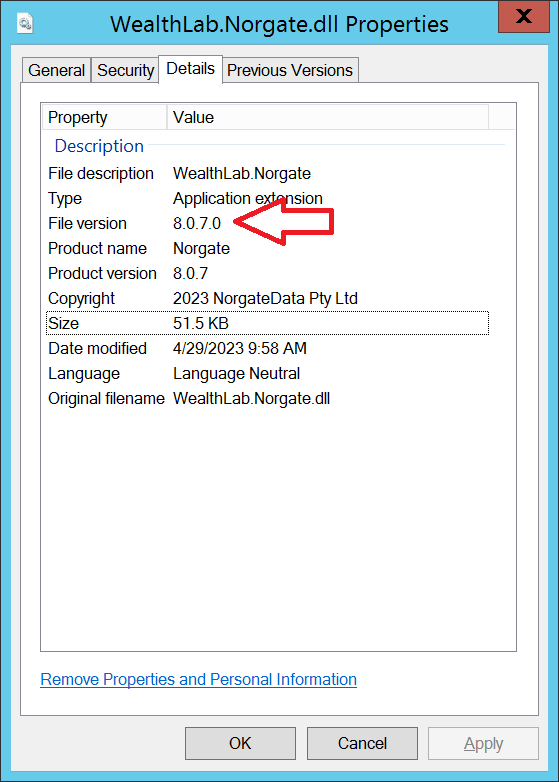Select the File version property label
The image size is (559, 782).
(x=87, y=223)
